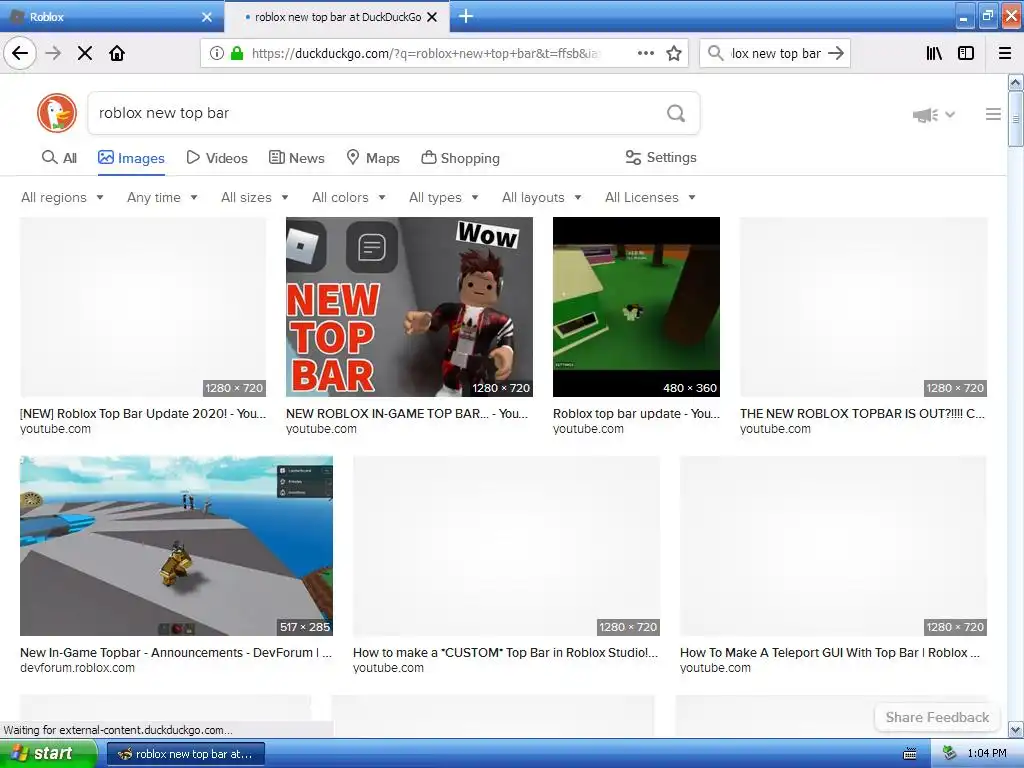Image resolution: width=1024 pixels, height=768 pixels.
Task: Open the green Roblox top bar update thumbnail
Action: [x=636, y=307]
